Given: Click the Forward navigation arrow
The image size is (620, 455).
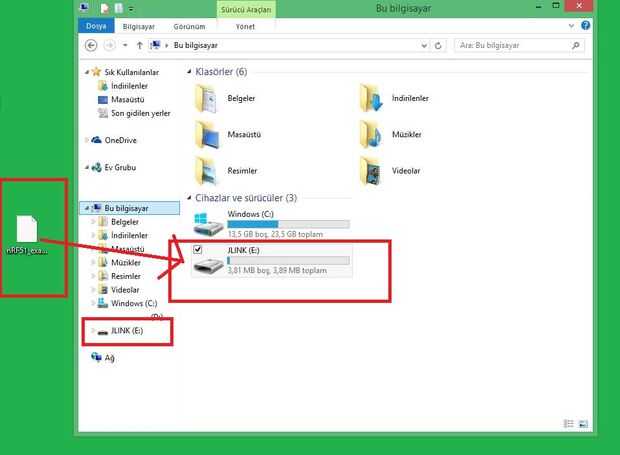Looking at the screenshot, I should pyautogui.click(x=110, y=45).
